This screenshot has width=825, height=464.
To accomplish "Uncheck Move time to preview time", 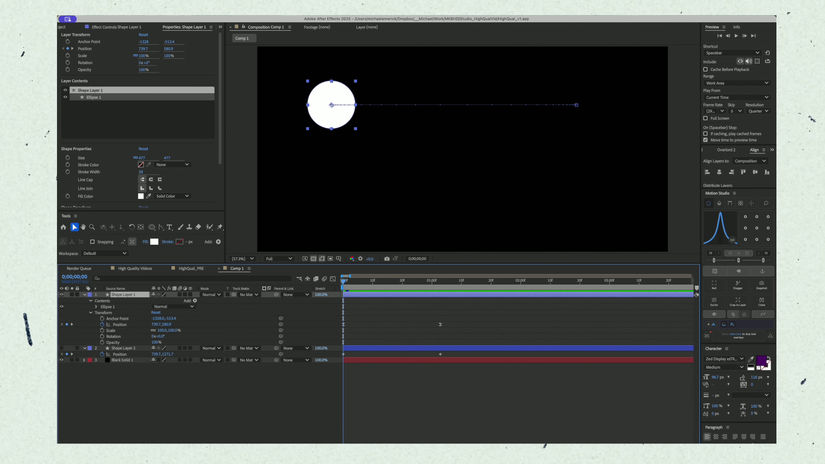I will (706, 140).
